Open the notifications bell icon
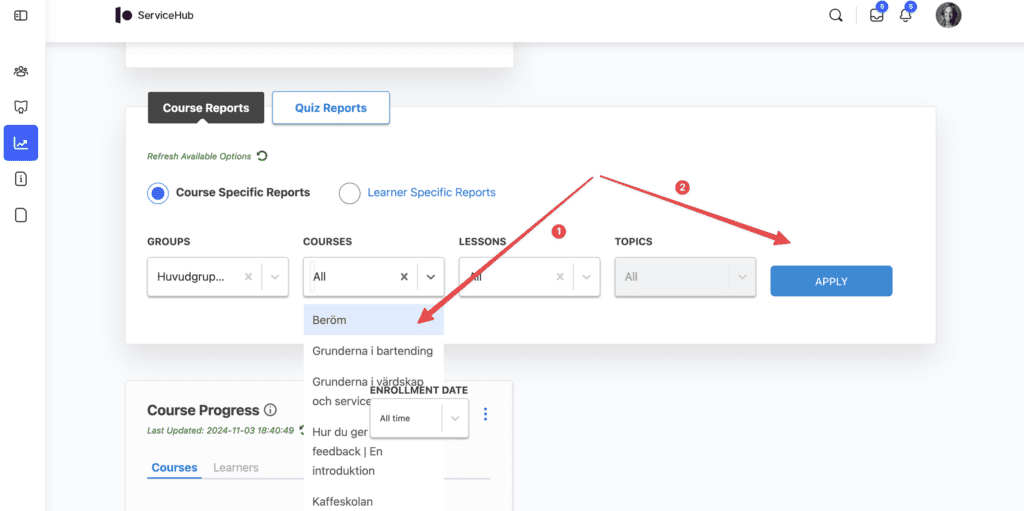The width and height of the screenshot is (1024, 511). click(905, 16)
